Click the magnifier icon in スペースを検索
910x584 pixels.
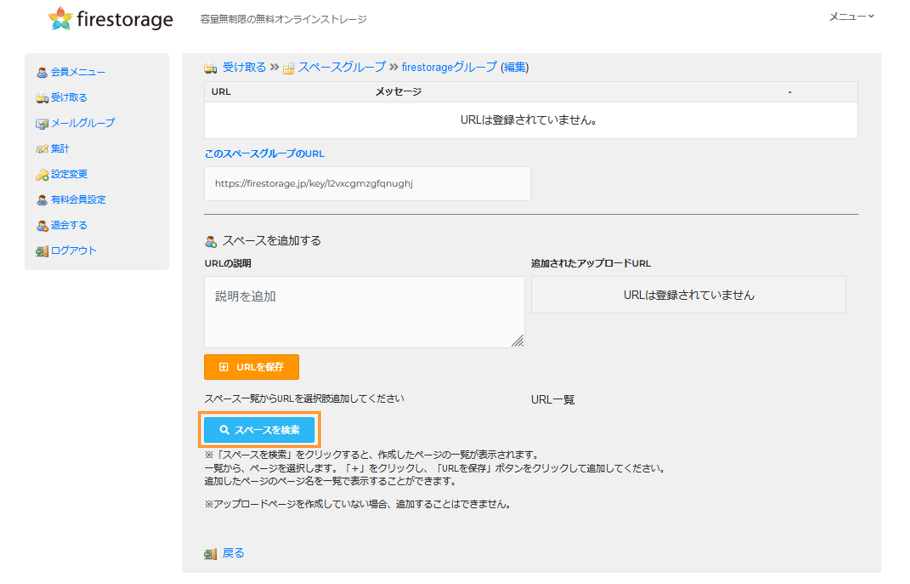click(225, 430)
